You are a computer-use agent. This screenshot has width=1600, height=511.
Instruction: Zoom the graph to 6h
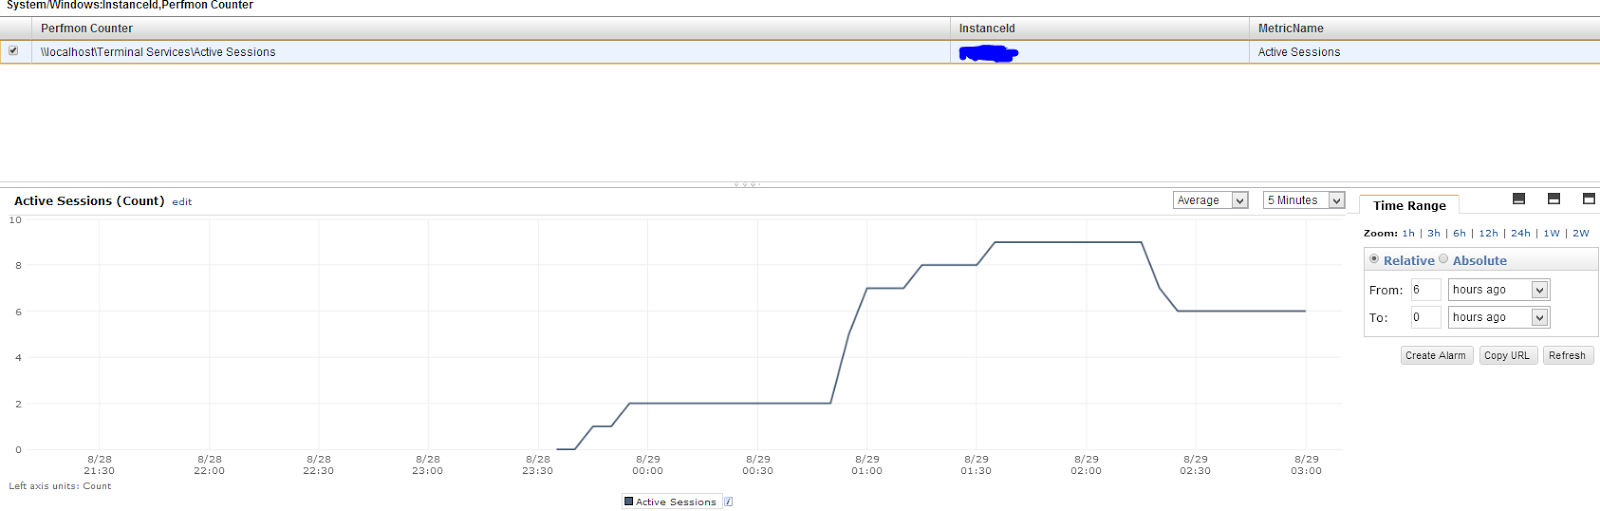pyautogui.click(x=1459, y=233)
